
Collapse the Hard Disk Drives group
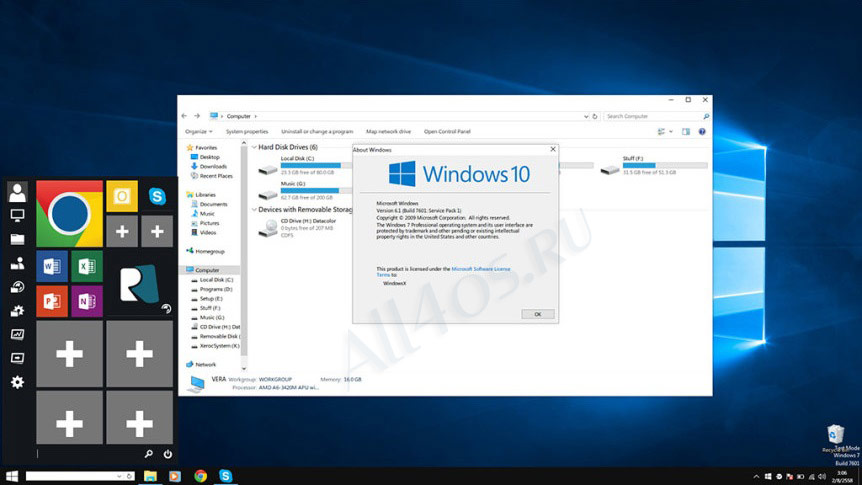pos(254,147)
